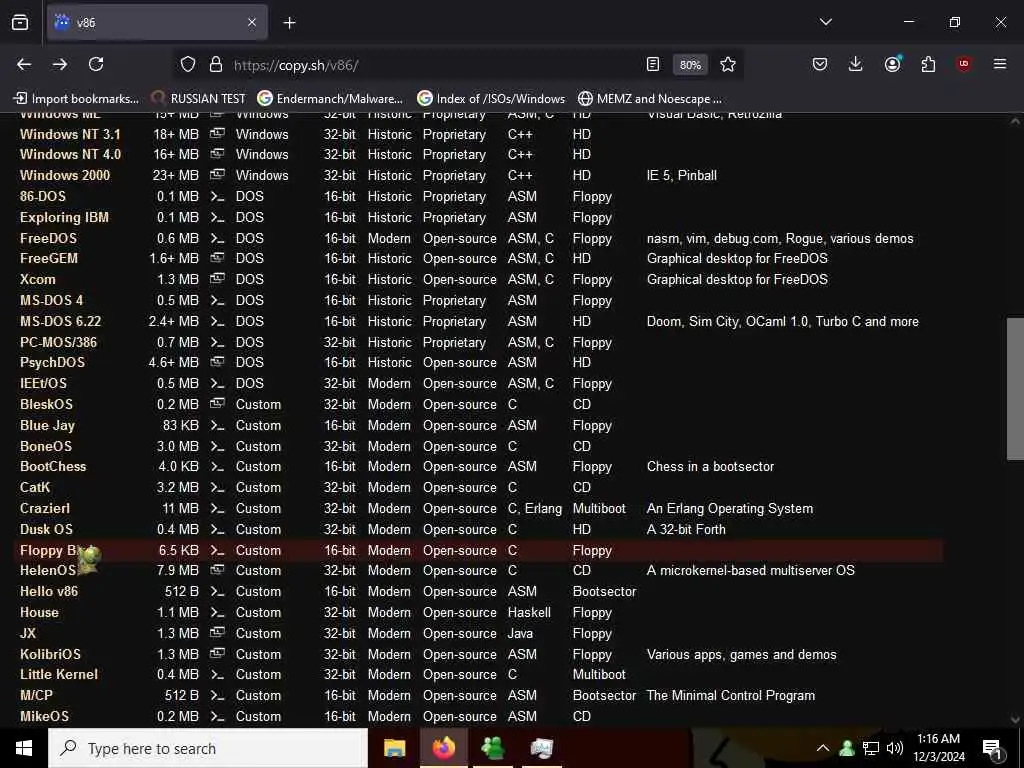The height and width of the screenshot is (768, 1024).
Task: Click the 80% zoom level indicator
Action: (690, 65)
